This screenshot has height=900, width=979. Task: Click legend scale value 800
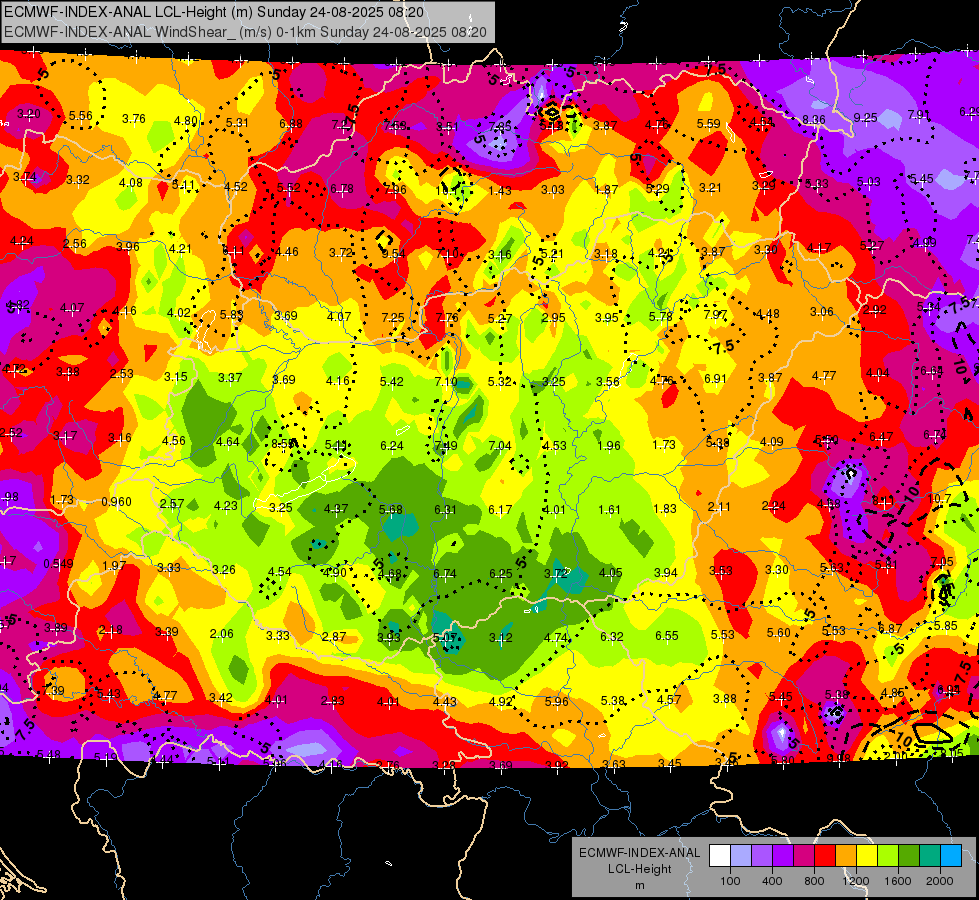click(814, 881)
